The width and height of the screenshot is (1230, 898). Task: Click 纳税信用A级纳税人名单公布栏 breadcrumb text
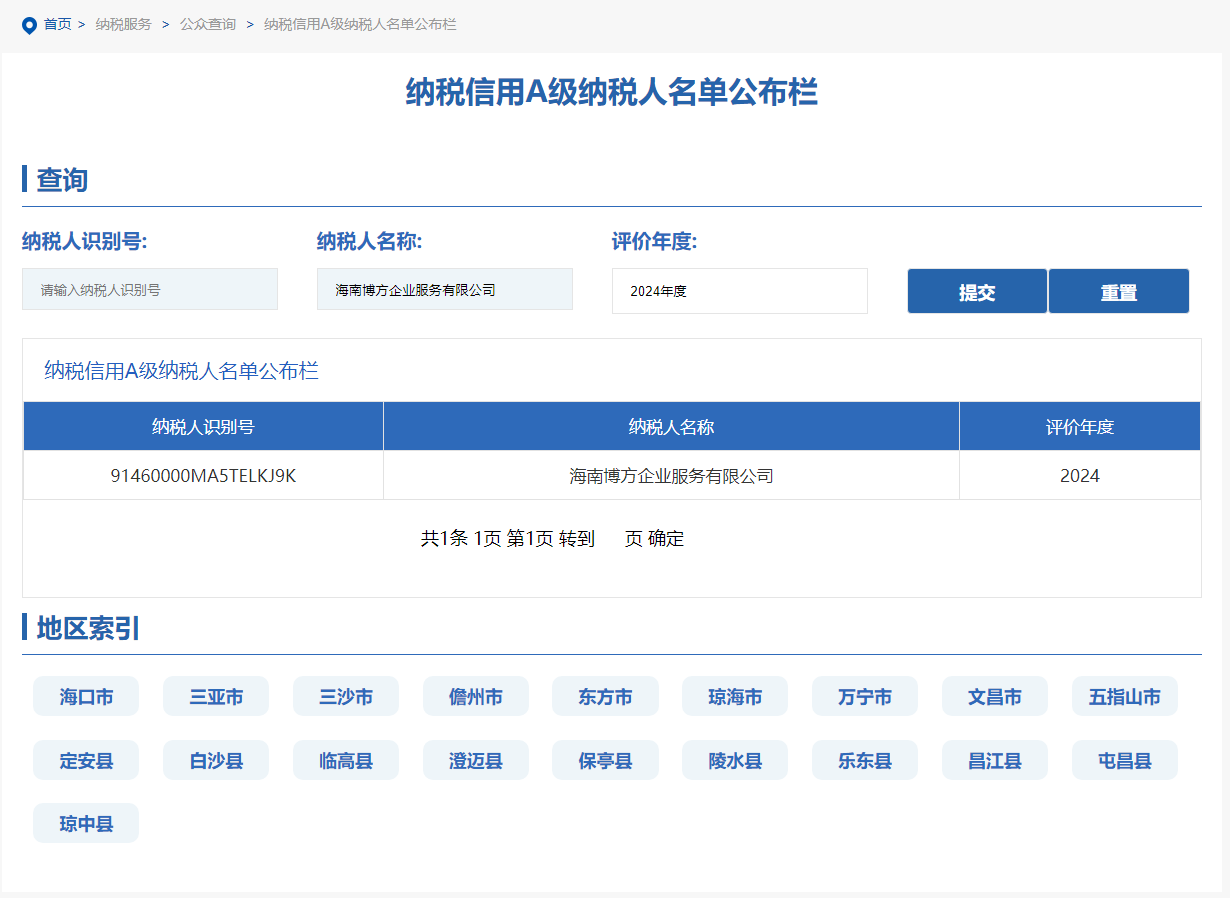pyautogui.click(x=360, y=24)
